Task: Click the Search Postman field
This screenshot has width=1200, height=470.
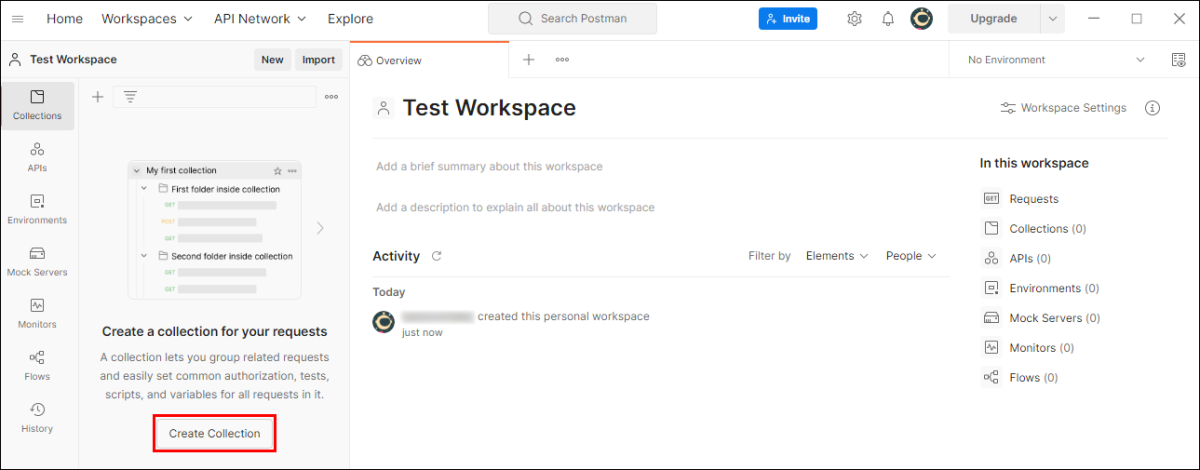Action: [573, 18]
